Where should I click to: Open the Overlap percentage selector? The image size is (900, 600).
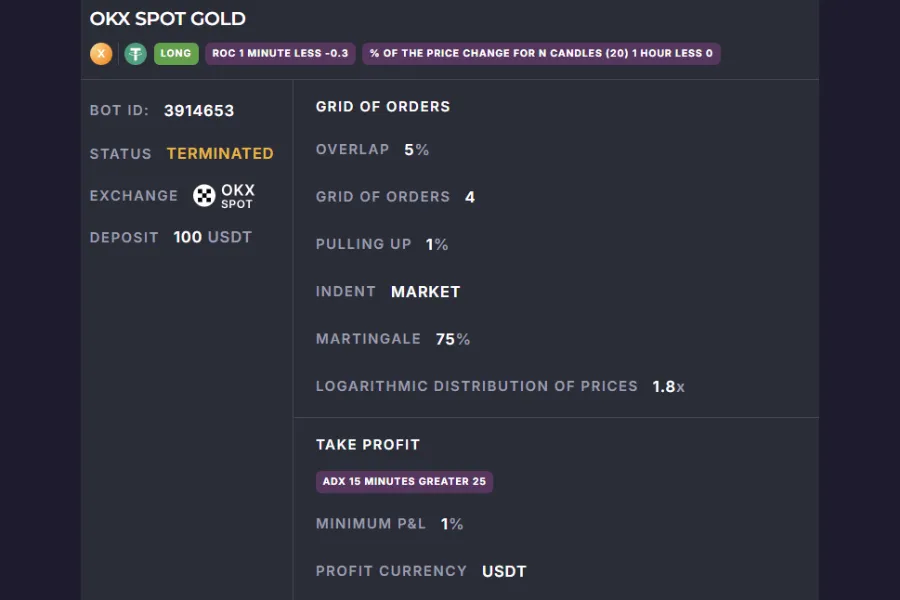pyautogui.click(x=418, y=148)
